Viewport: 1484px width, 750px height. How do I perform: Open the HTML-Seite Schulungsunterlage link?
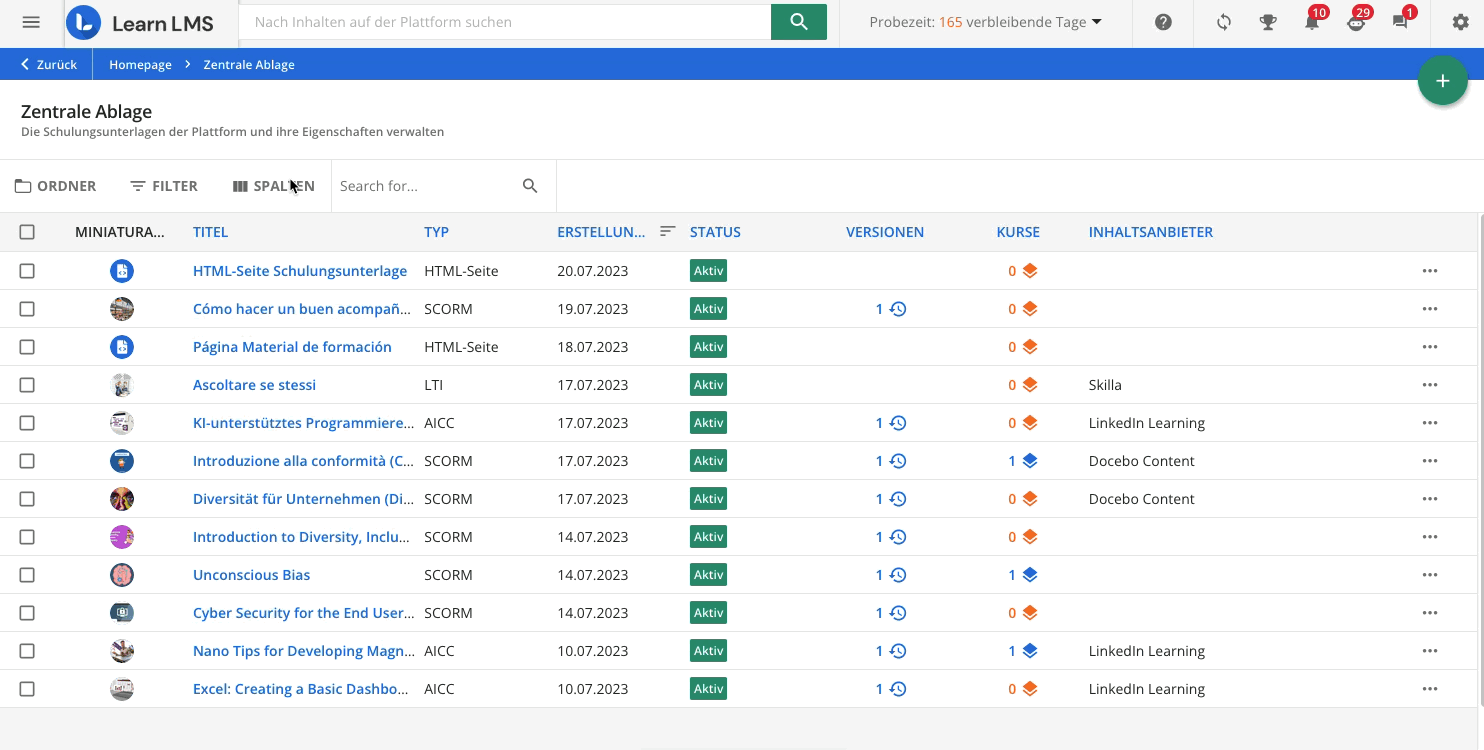click(299, 271)
